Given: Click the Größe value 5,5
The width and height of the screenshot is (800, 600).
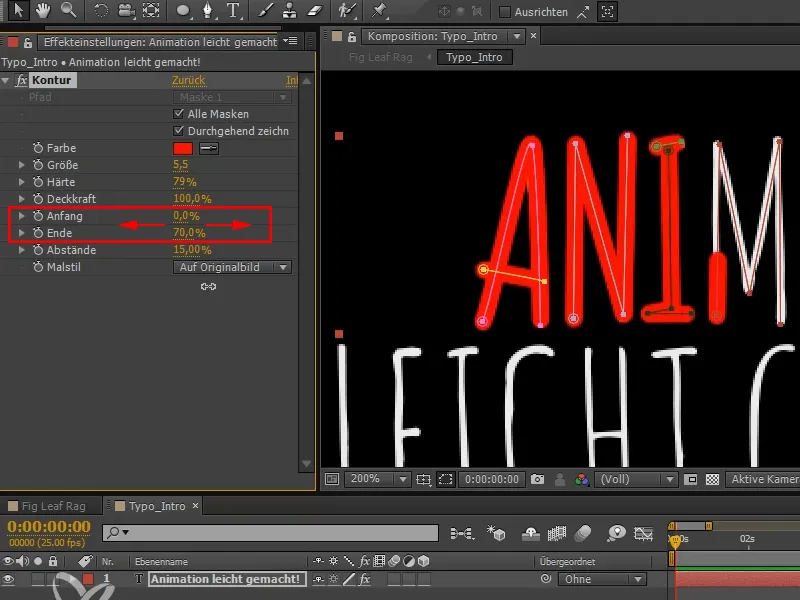Looking at the screenshot, I should pos(181,165).
